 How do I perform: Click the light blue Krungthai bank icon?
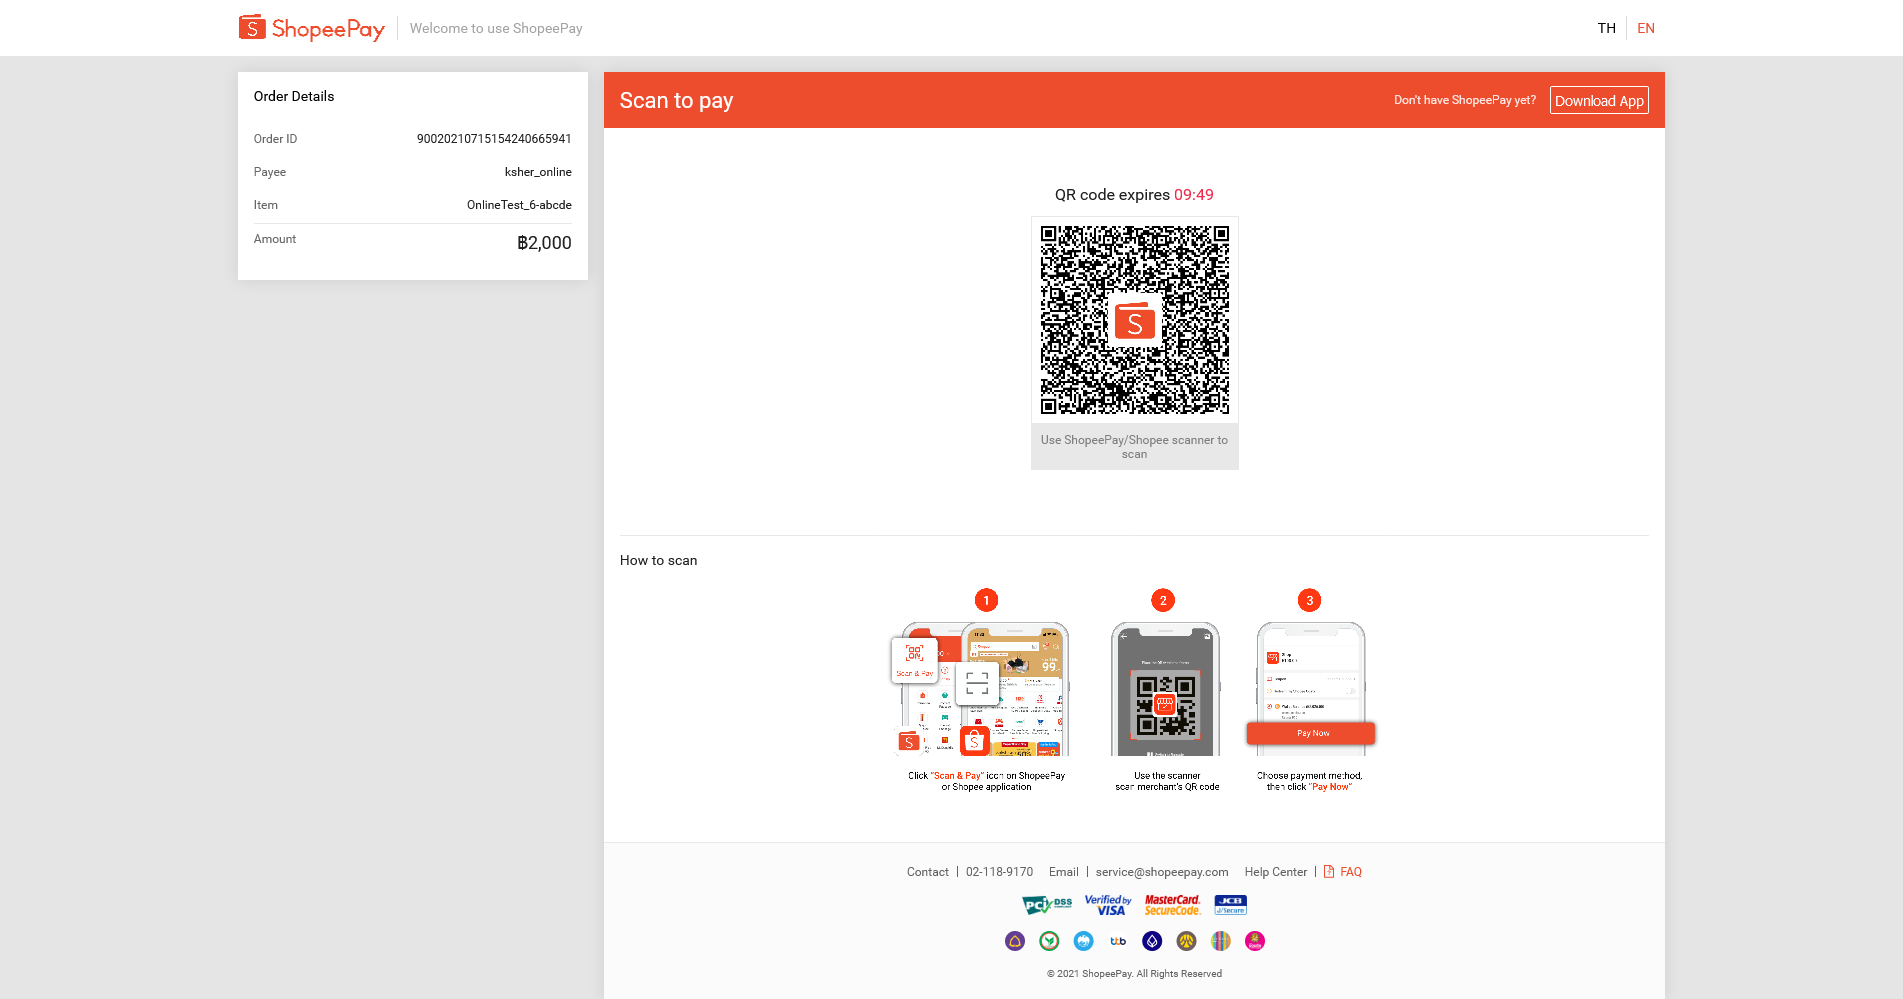click(x=1083, y=941)
